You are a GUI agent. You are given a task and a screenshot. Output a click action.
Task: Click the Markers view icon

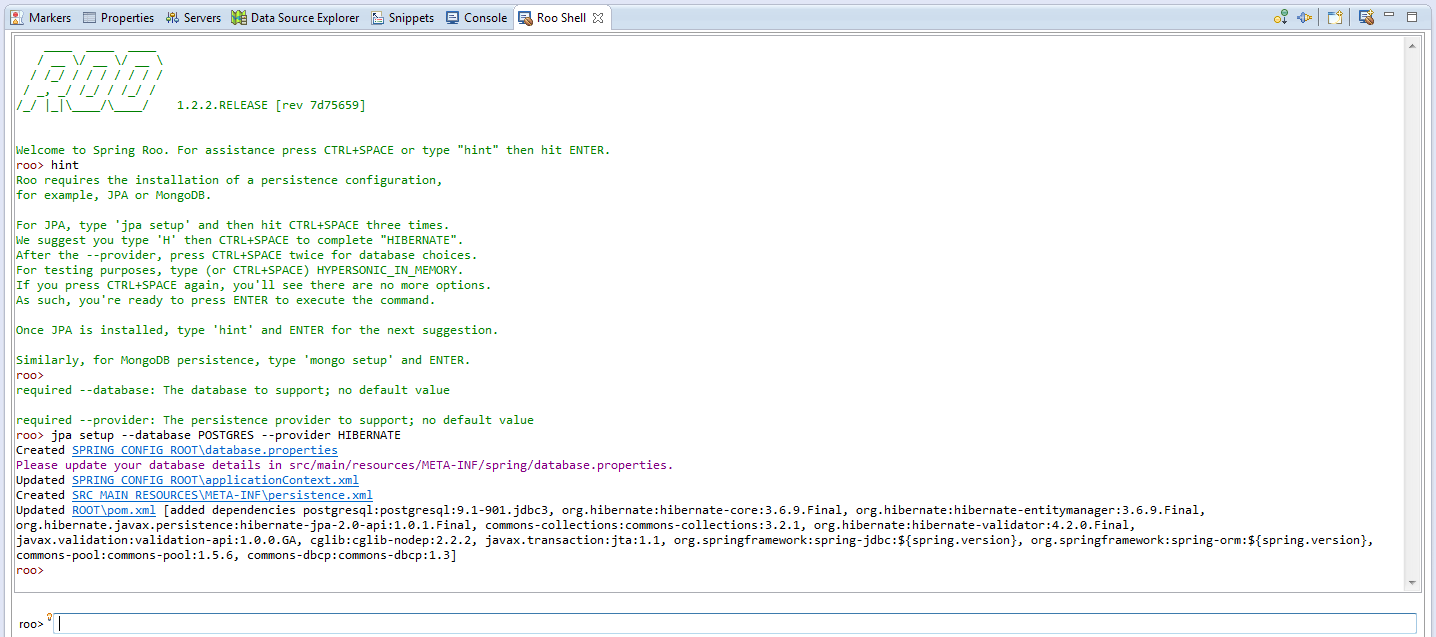tap(16, 18)
